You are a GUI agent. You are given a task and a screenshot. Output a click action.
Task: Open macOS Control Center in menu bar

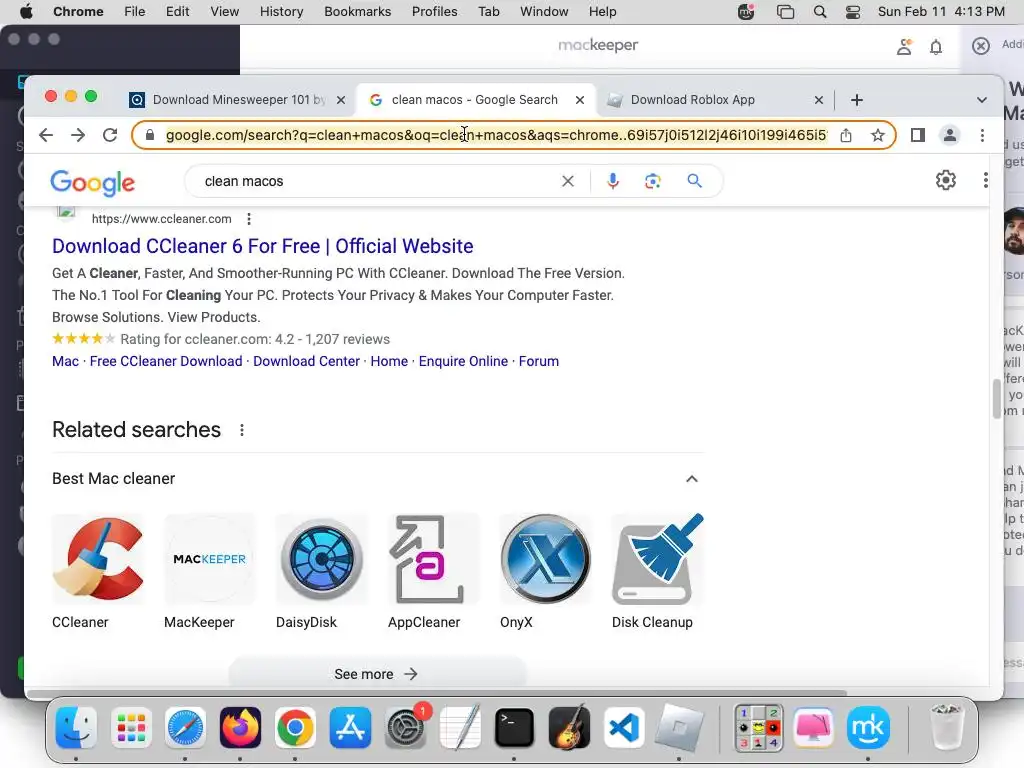pyautogui.click(x=853, y=12)
